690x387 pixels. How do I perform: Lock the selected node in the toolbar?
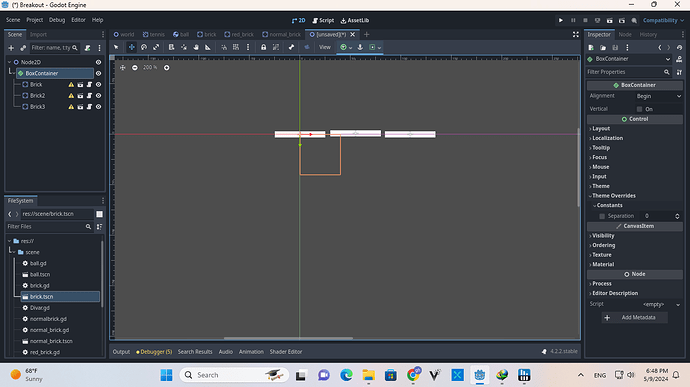click(263, 47)
